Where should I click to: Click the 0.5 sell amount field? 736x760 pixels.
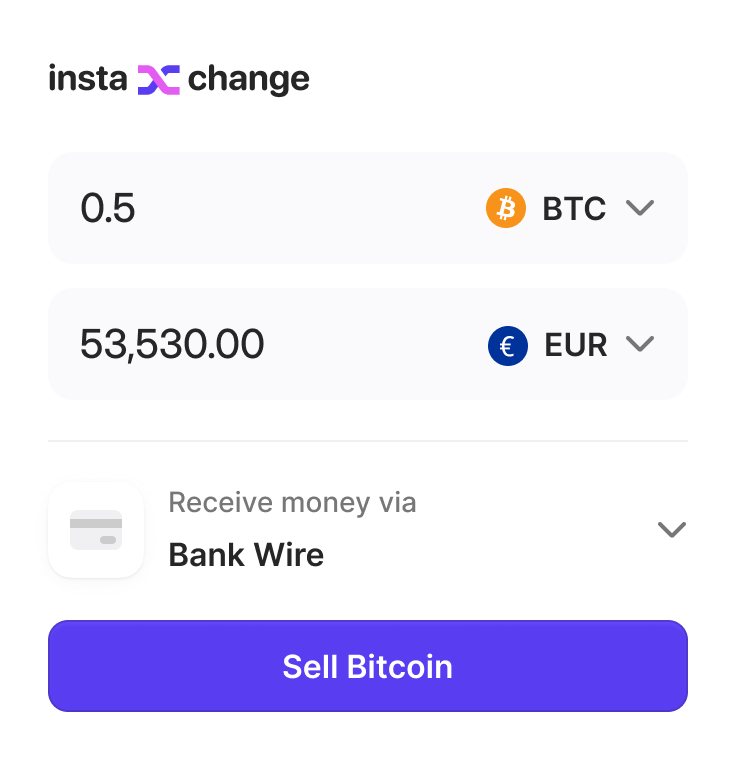click(x=108, y=208)
